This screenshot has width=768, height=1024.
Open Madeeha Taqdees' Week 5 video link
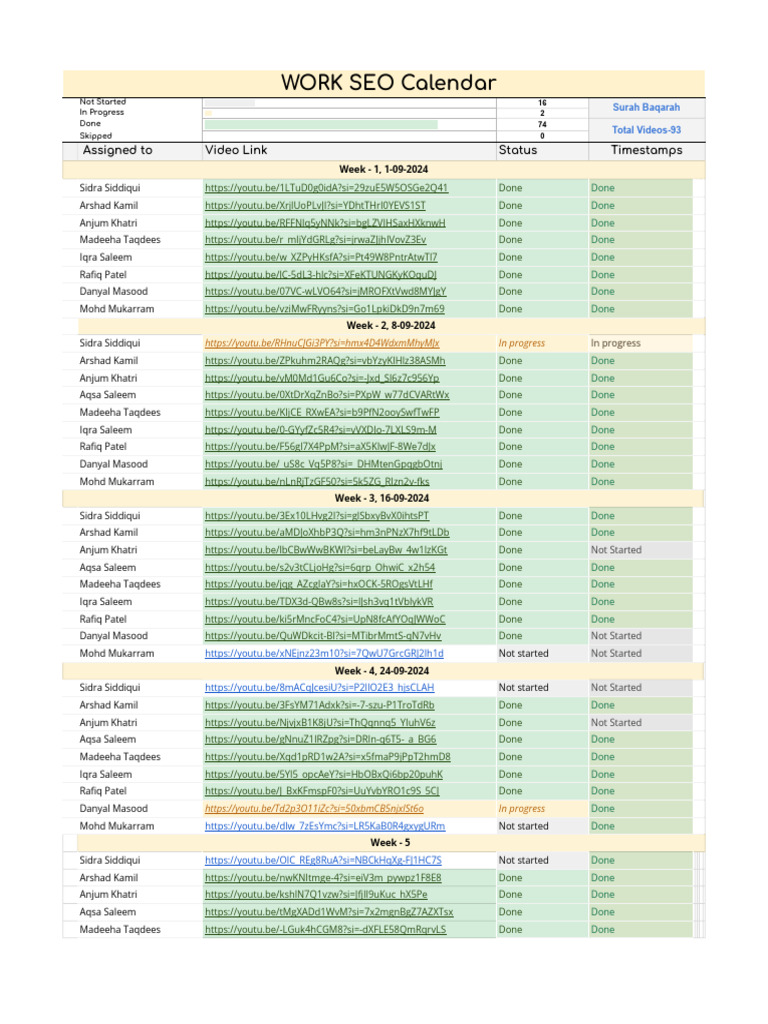point(325,930)
